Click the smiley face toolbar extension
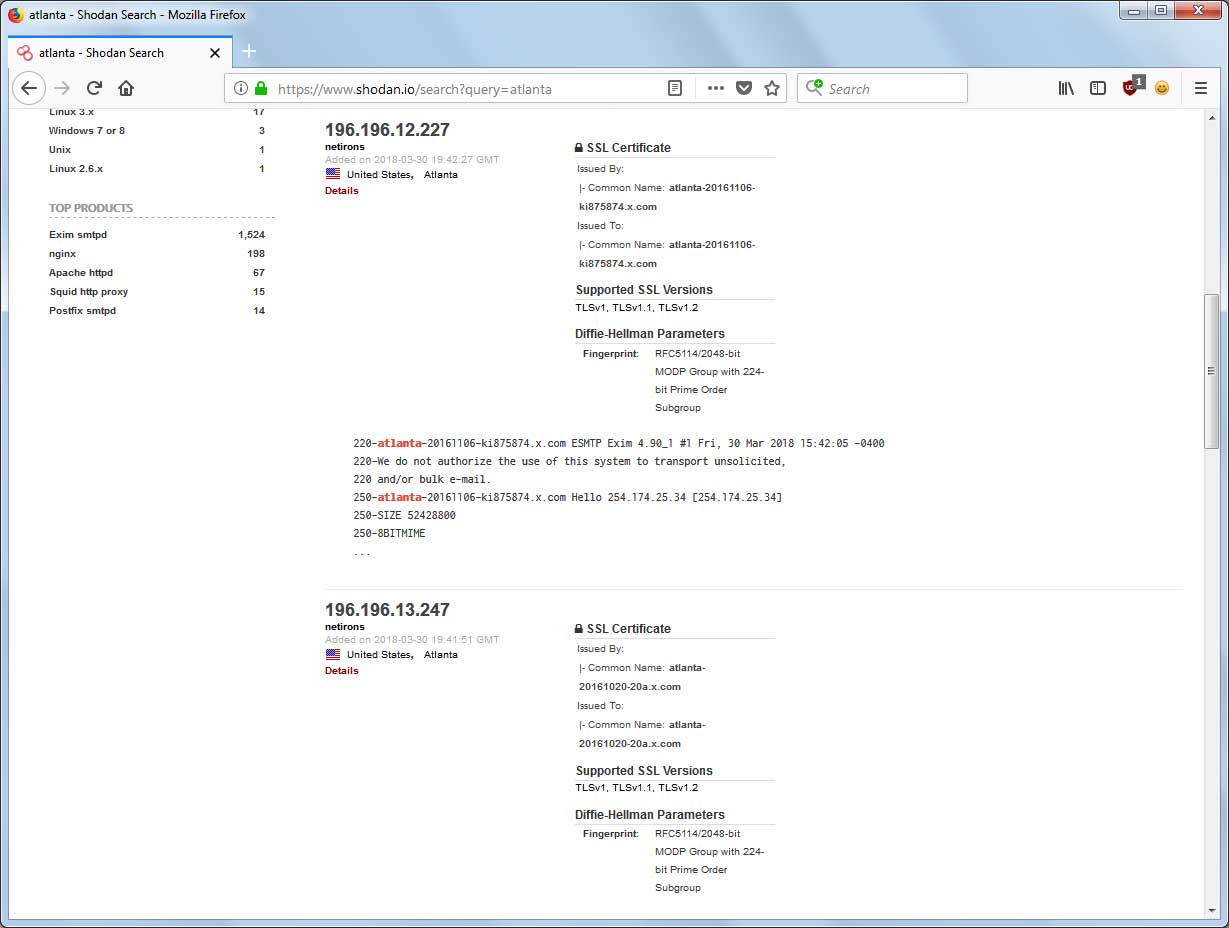Image resolution: width=1229 pixels, height=928 pixels. [x=1162, y=88]
